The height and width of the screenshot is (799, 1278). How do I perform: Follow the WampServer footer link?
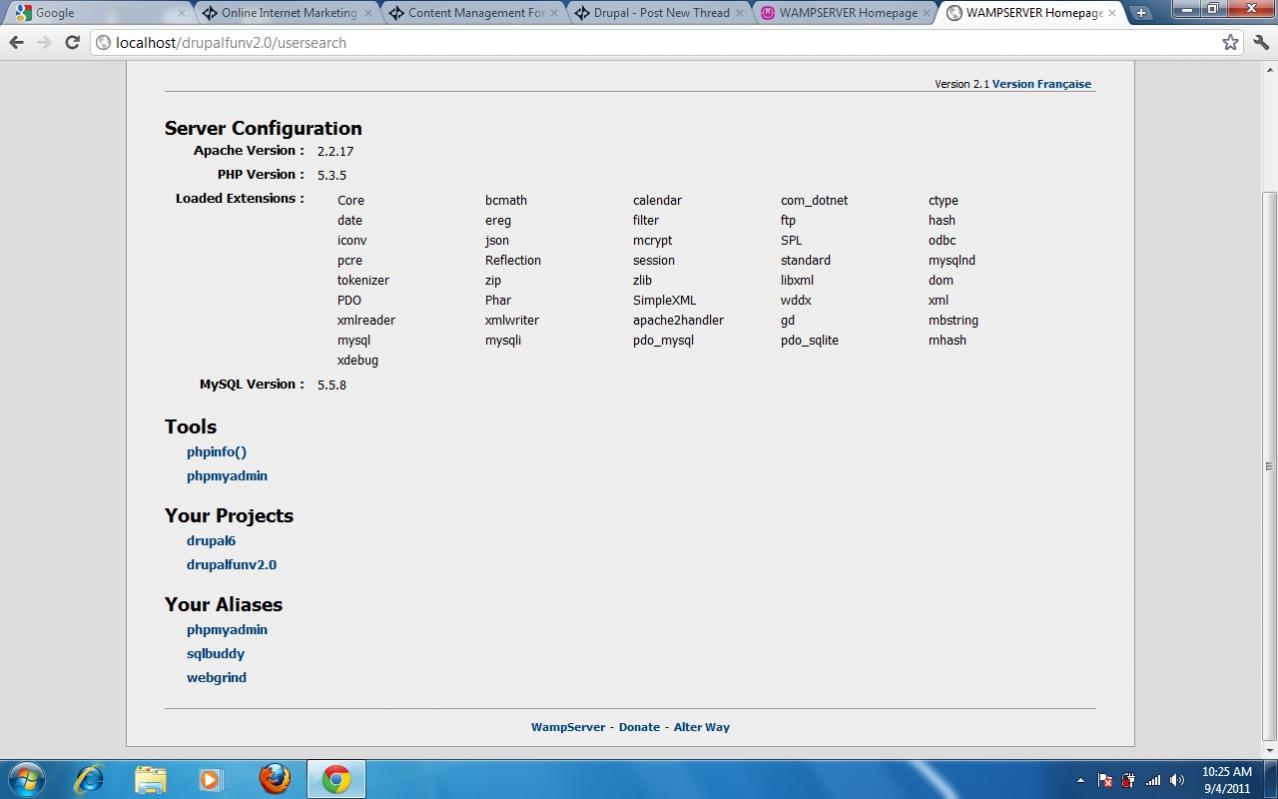click(x=568, y=727)
